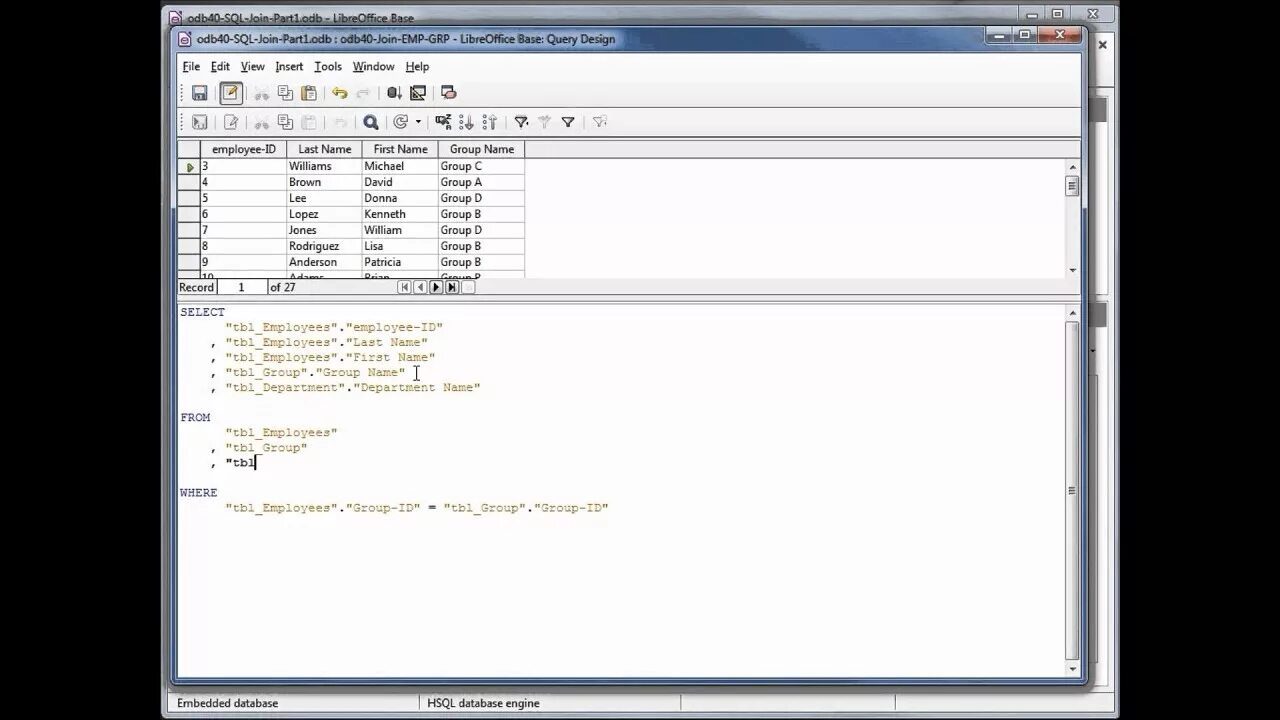This screenshot has width=1280, height=720.
Task: Select the Rodriguez last name cell
Action: [324, 246]
